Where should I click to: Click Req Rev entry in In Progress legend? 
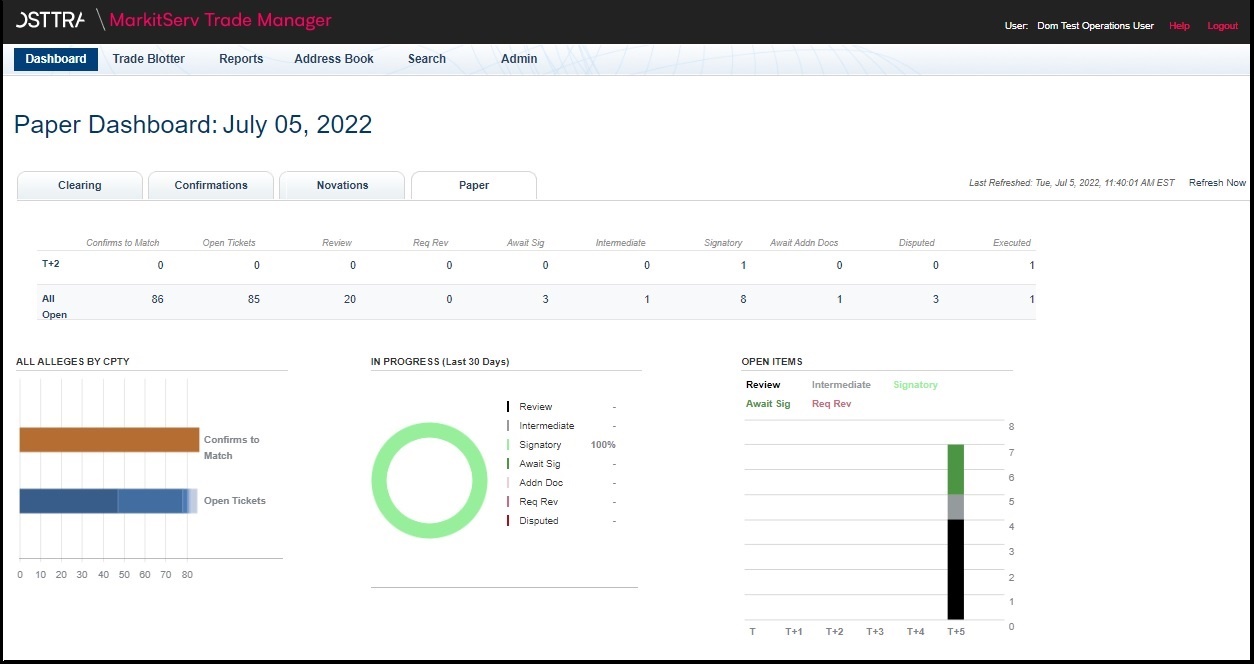539,502
